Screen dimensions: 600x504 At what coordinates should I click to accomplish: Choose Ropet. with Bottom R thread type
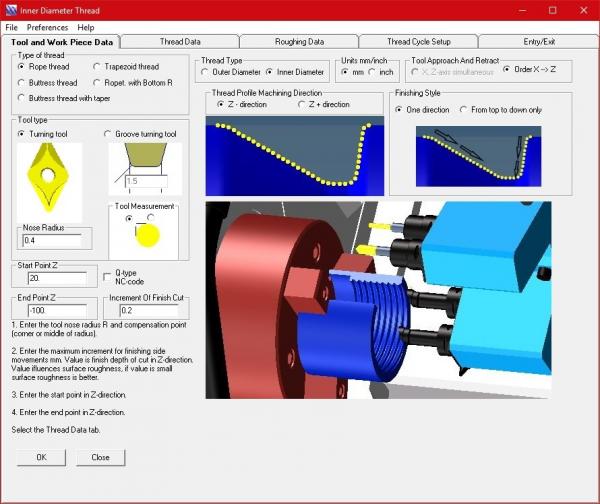(x=99, y=82)
